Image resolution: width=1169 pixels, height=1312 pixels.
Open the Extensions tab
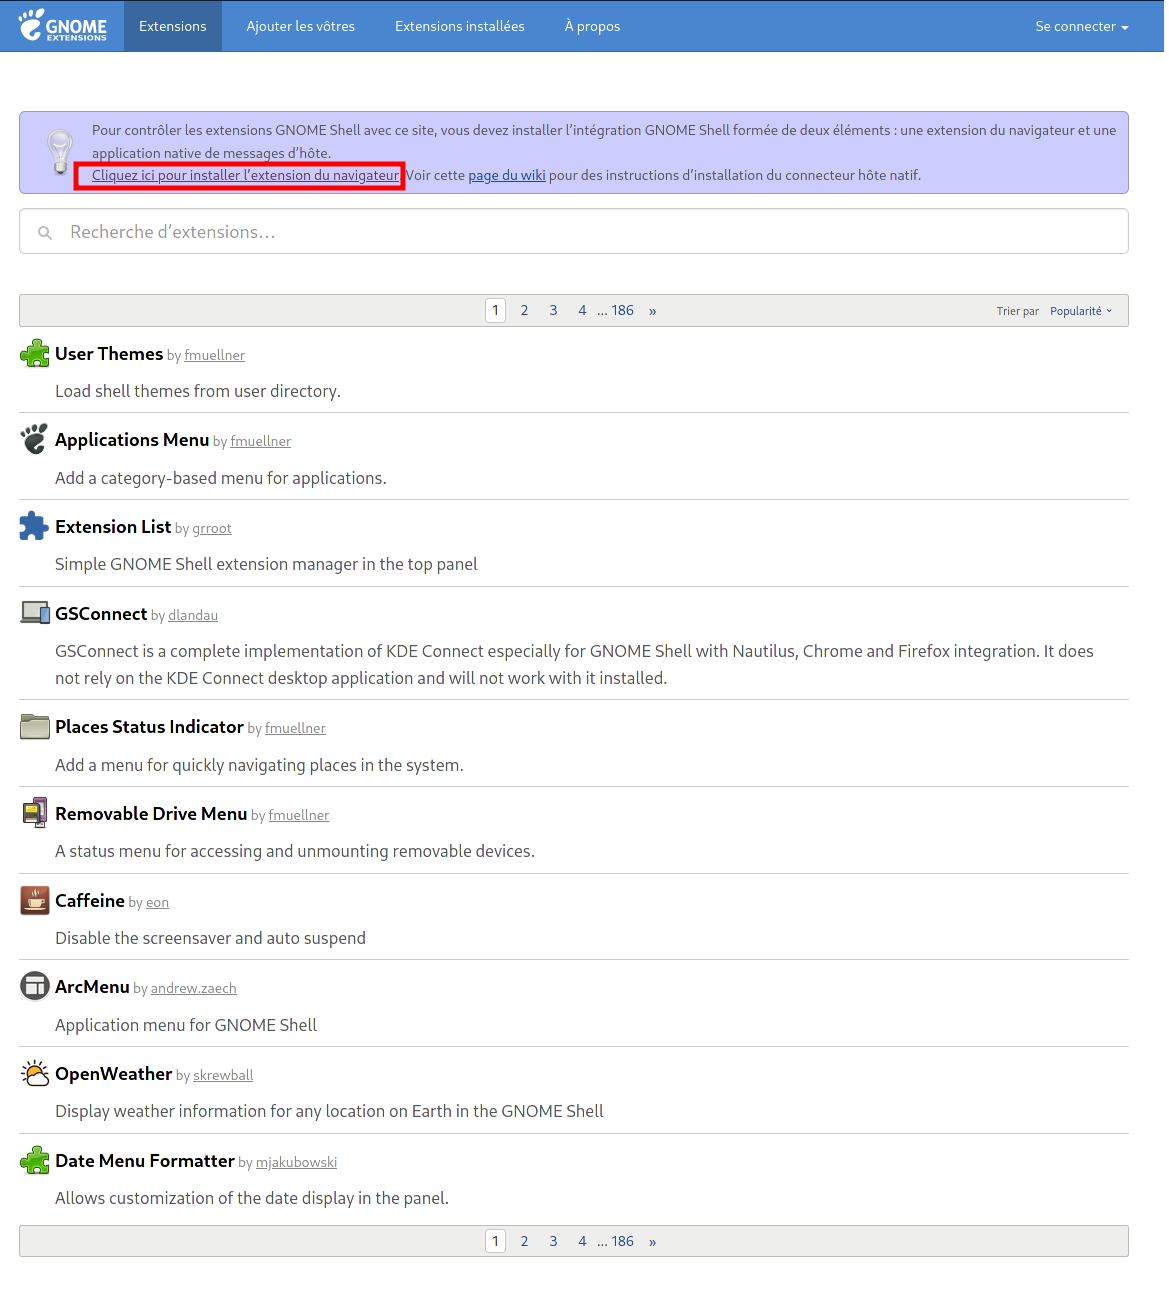click(173, 27)
